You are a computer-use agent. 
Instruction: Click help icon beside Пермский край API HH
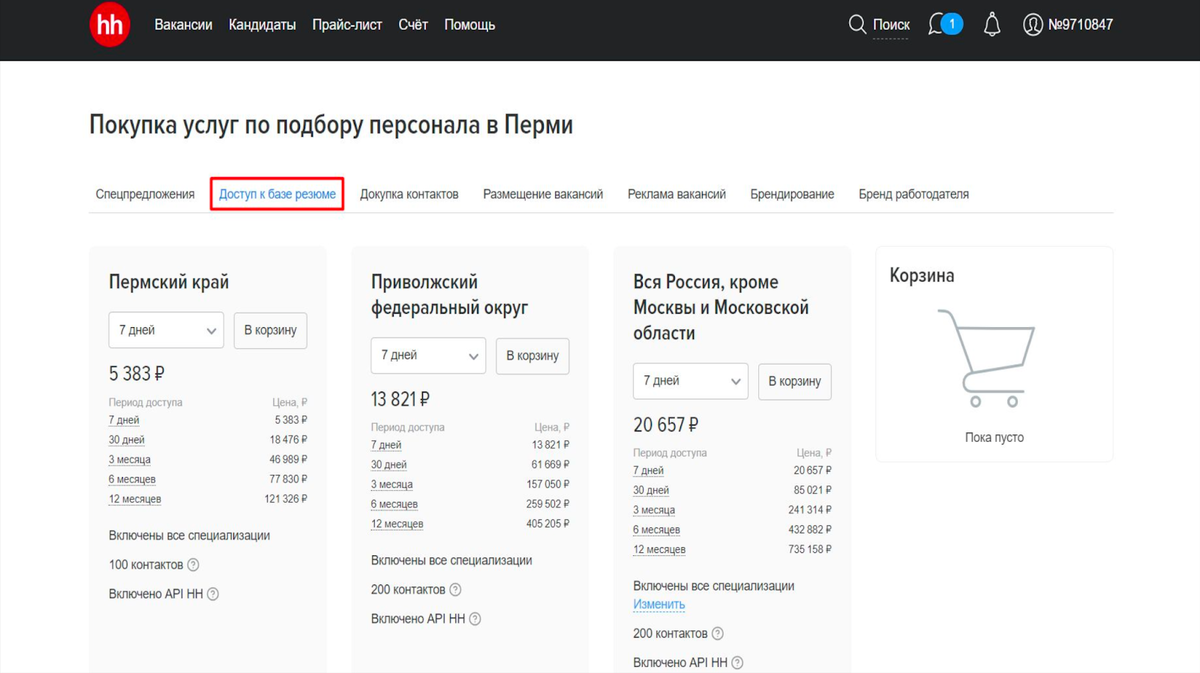212,594
